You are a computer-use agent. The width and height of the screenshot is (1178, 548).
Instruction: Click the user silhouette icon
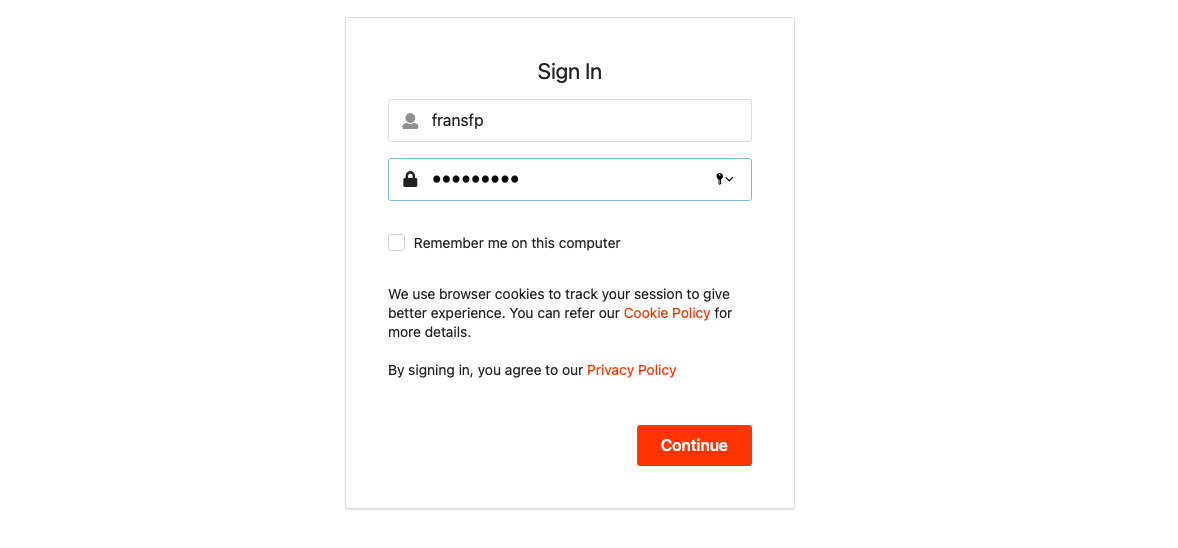tap(410, 121)
